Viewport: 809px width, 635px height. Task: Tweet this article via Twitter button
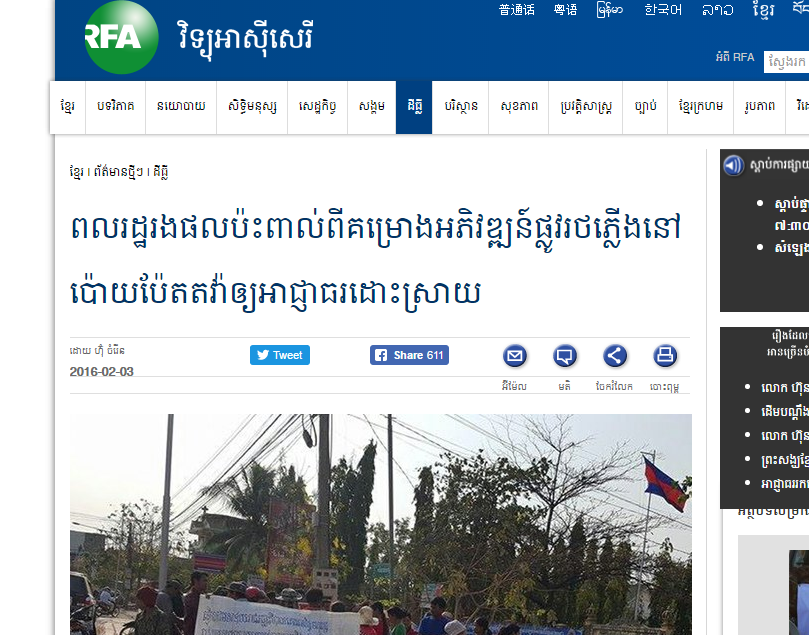[x=280, y=355]
